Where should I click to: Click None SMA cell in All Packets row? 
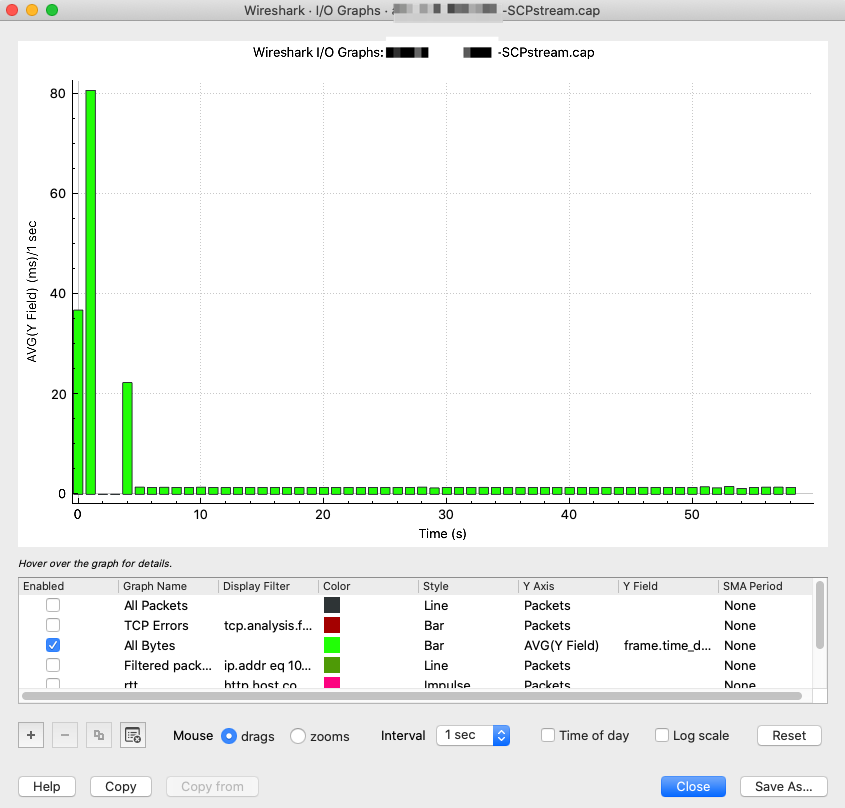740,605
